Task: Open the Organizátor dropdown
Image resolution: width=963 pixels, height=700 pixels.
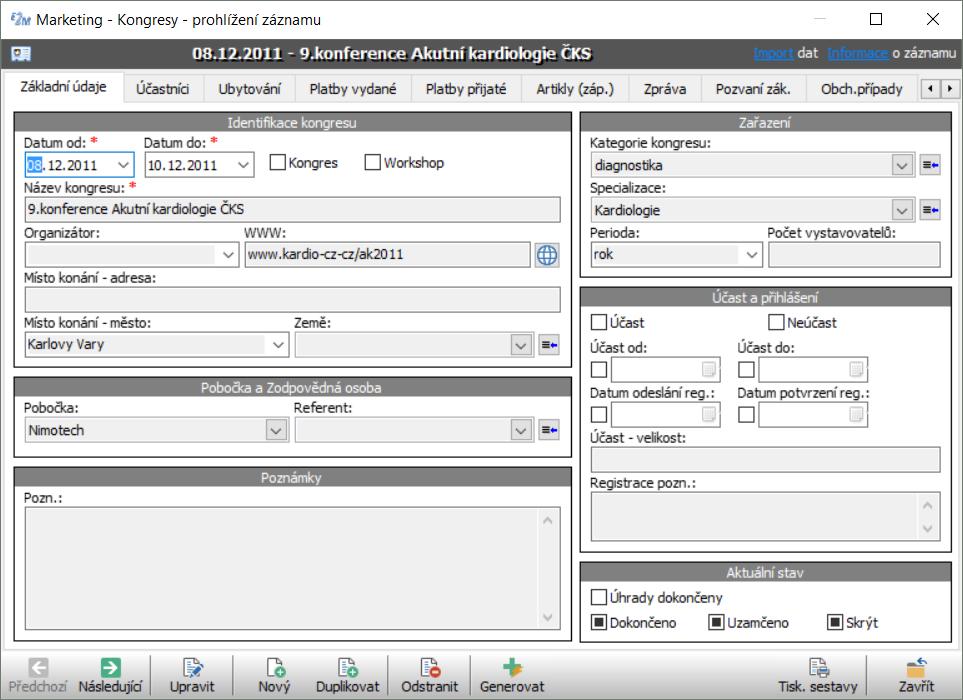Action: [228, 255]
